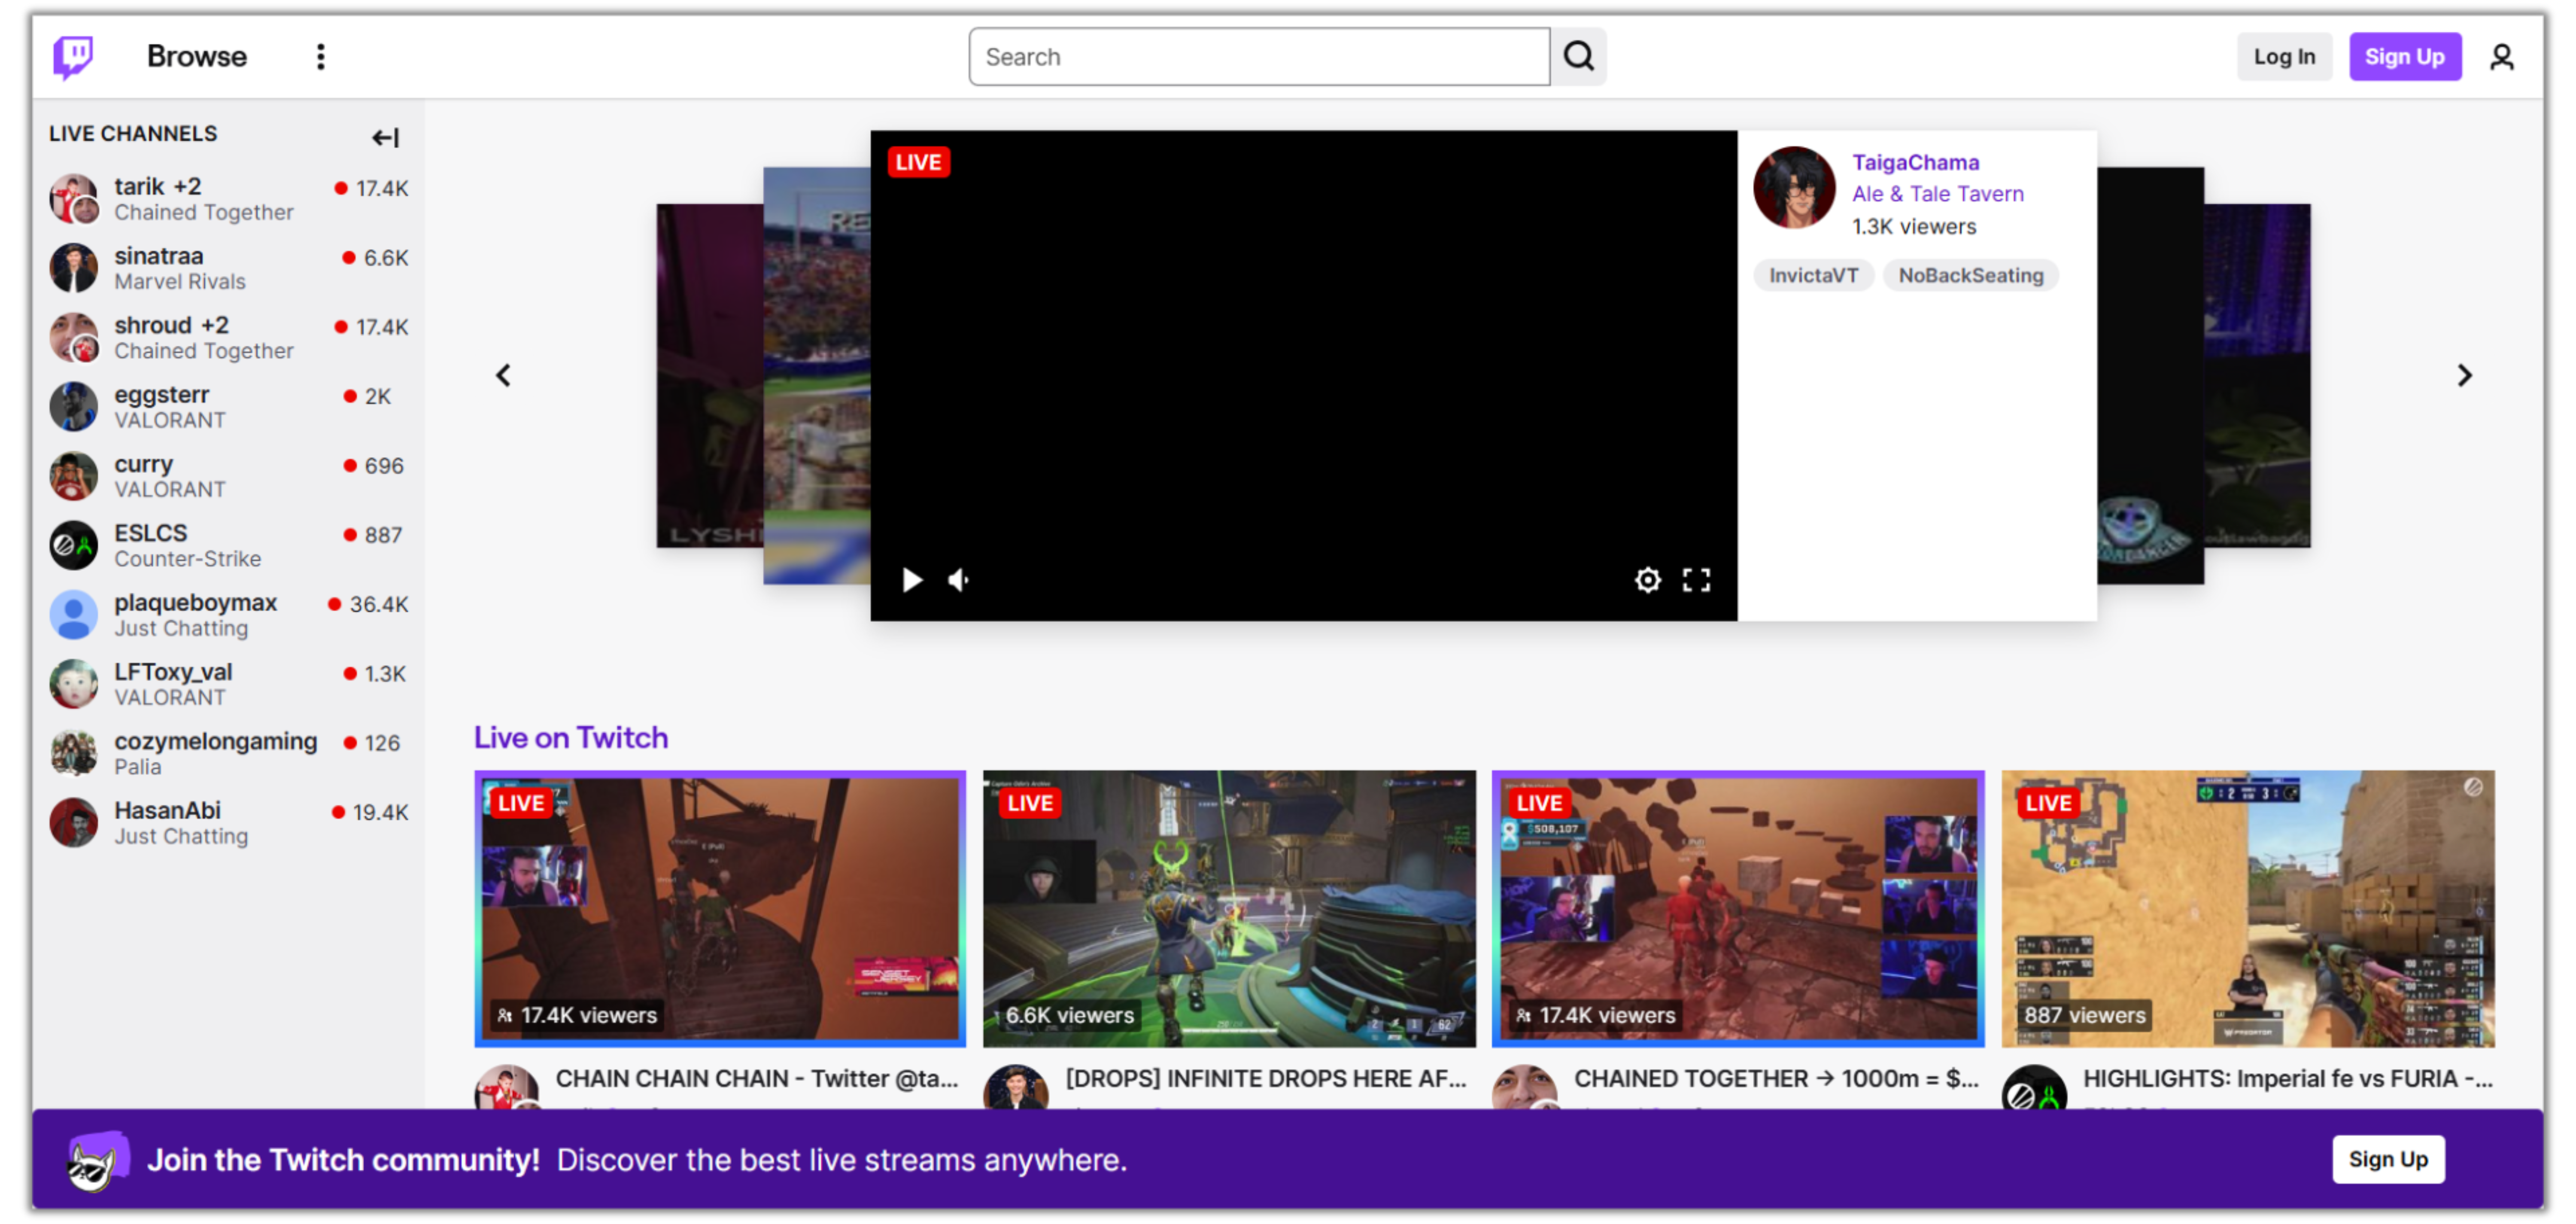Go to next carousel stream

pos(2465,376)
